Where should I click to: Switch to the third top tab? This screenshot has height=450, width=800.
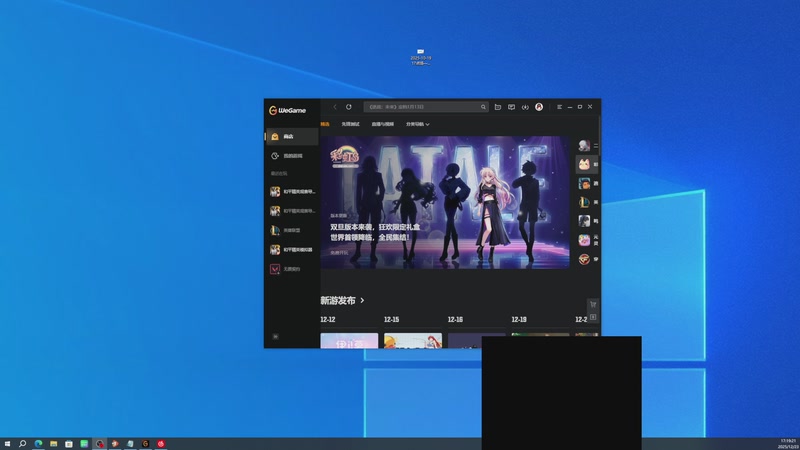click(x=383, y=124)
